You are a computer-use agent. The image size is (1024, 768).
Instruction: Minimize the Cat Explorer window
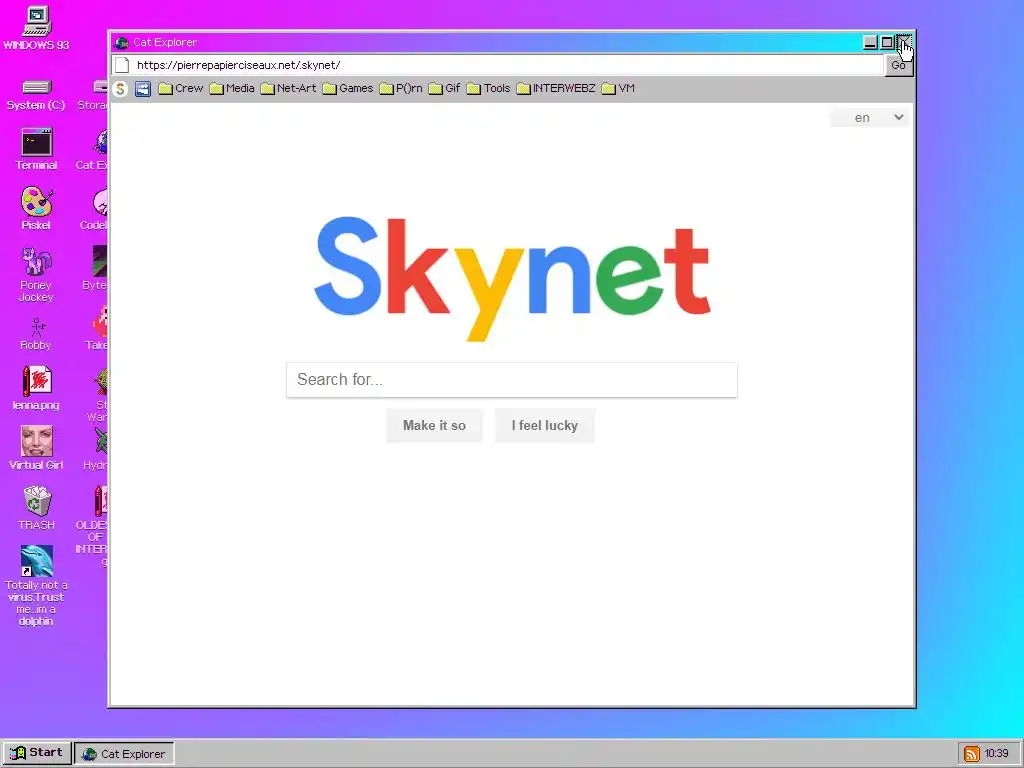pyautogui.click(x=870, y=42)
